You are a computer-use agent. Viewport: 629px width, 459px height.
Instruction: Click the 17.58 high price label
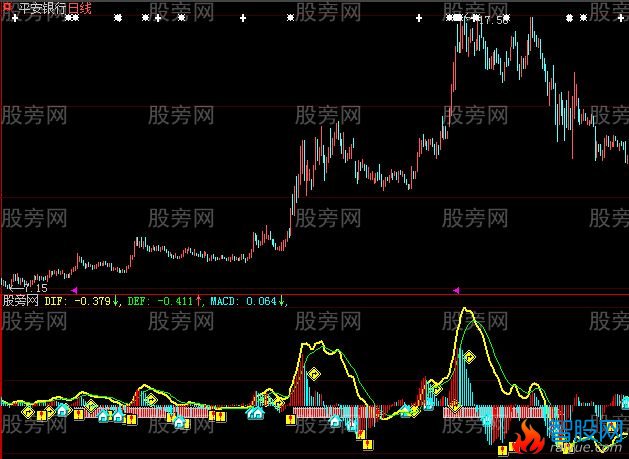coord(494,20)
